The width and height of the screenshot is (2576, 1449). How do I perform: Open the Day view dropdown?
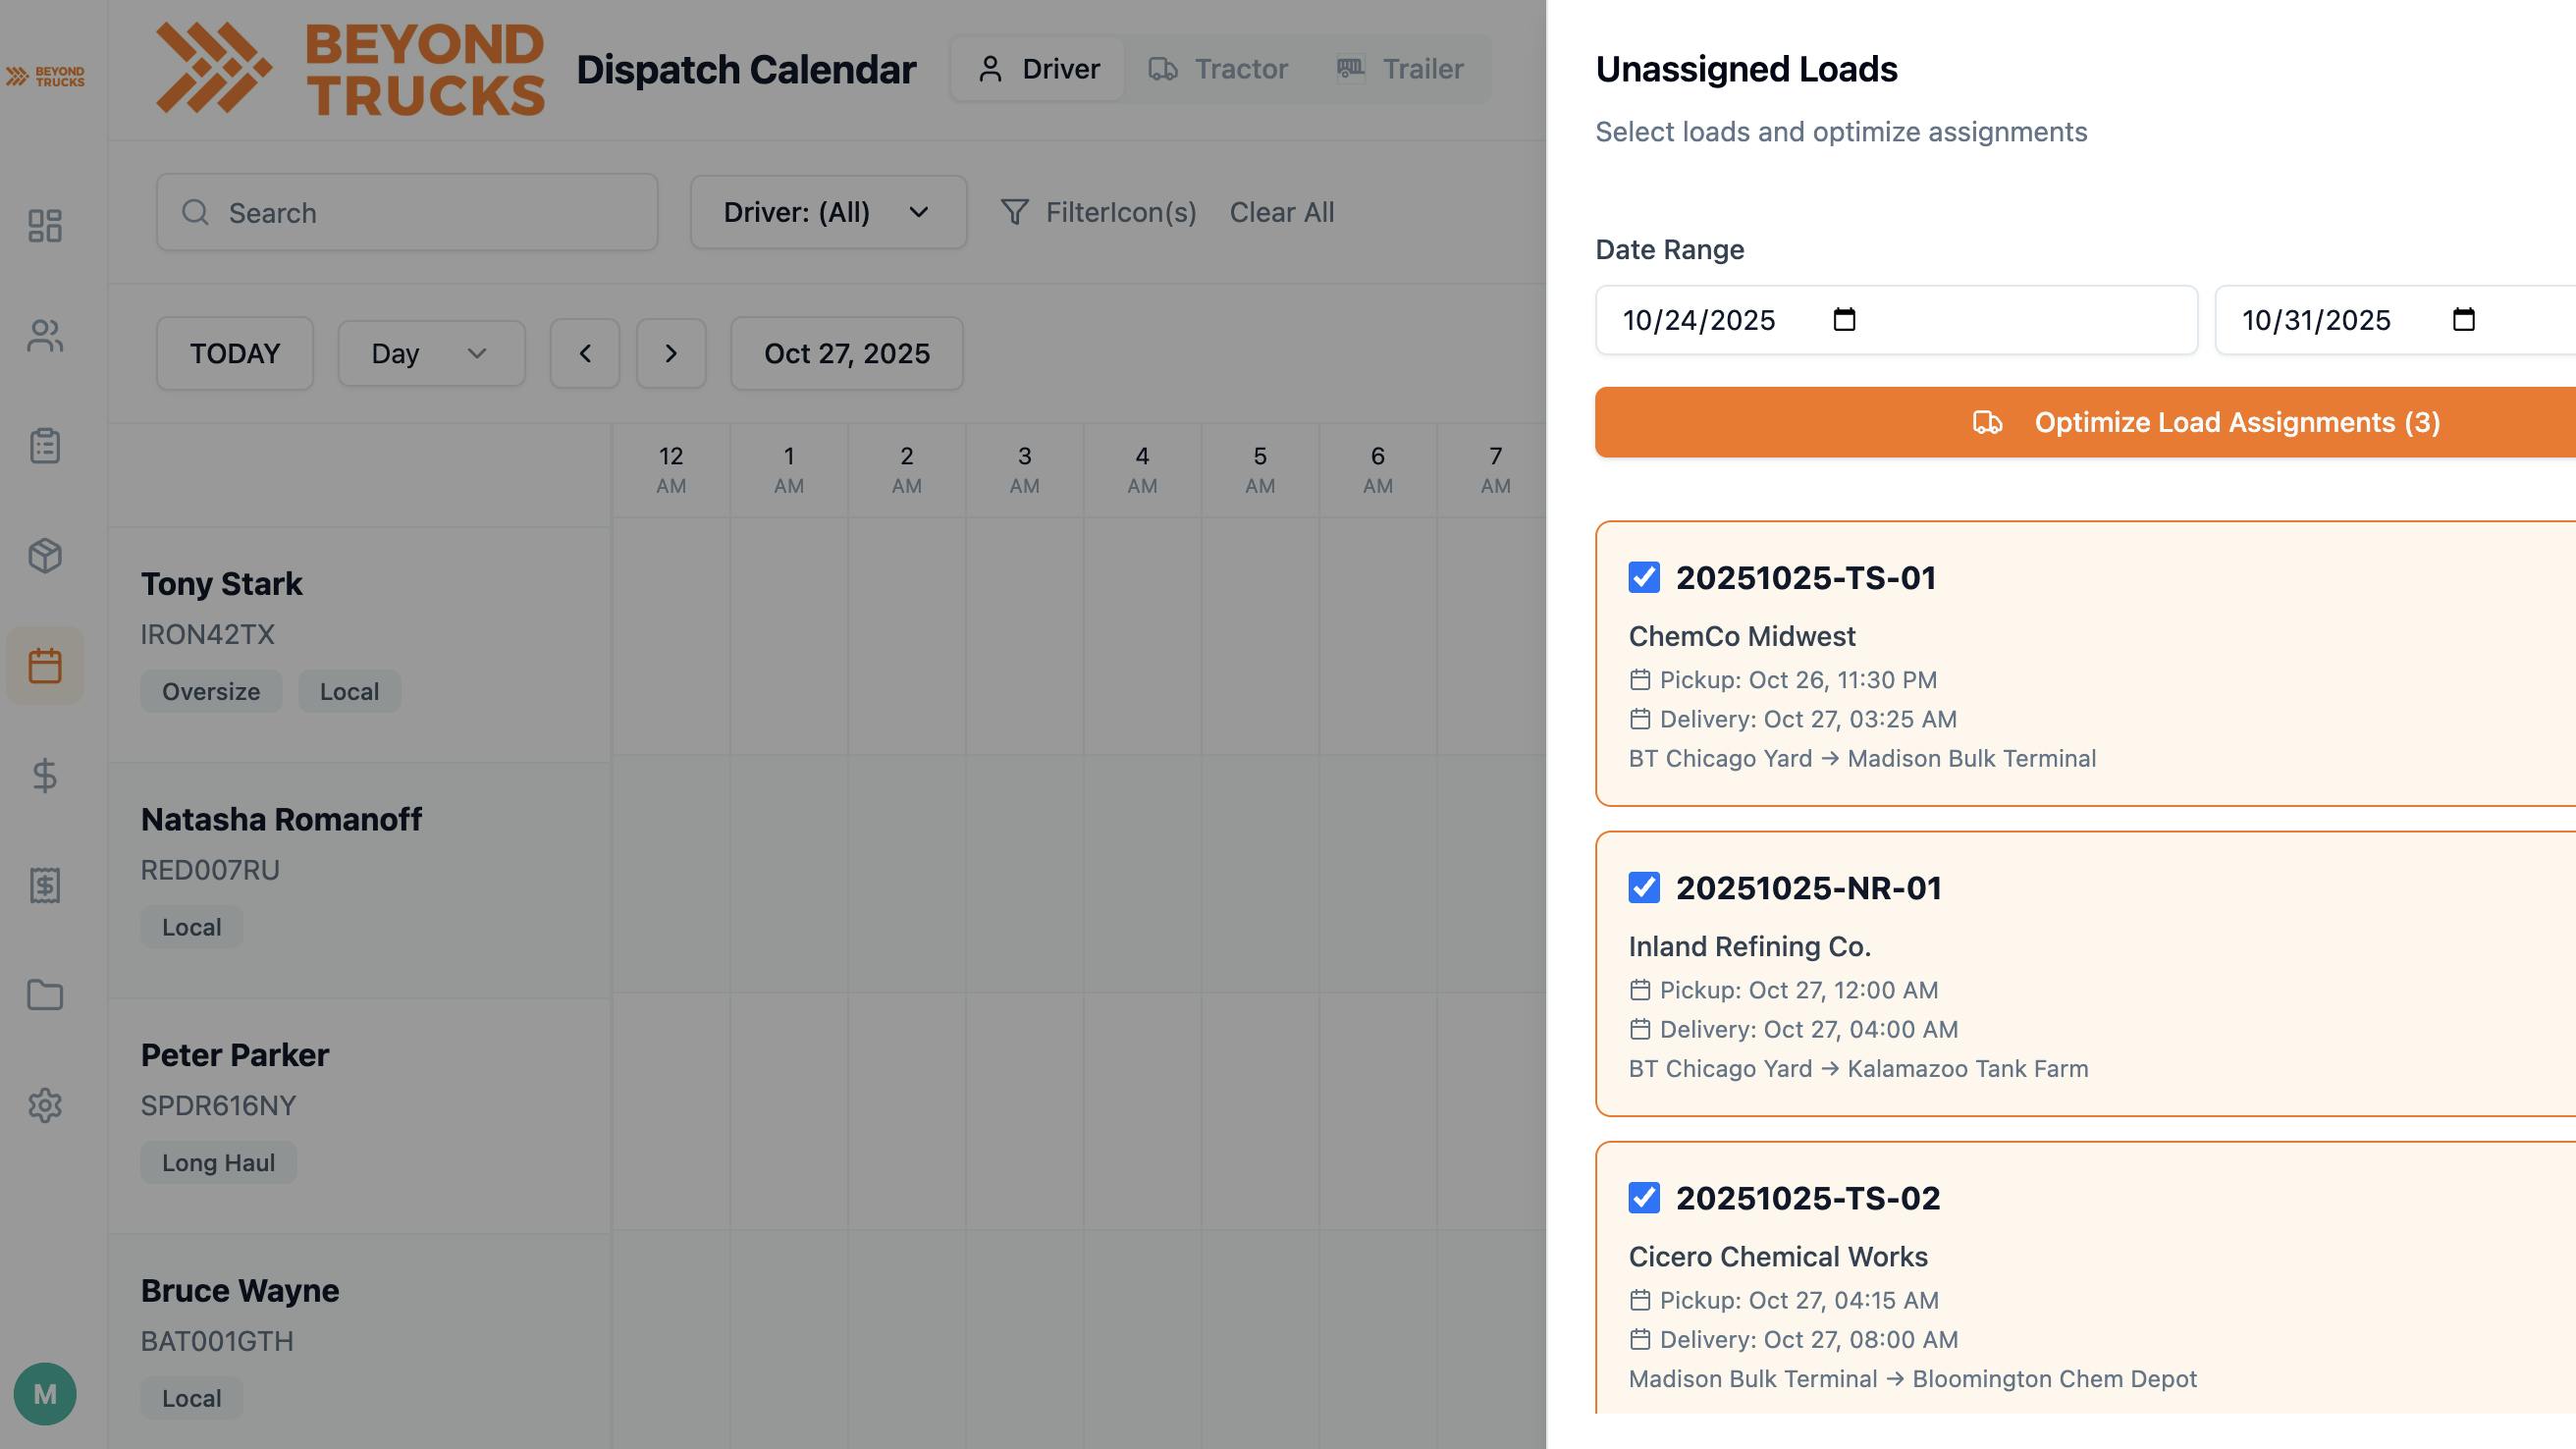[x=430, y=353]
